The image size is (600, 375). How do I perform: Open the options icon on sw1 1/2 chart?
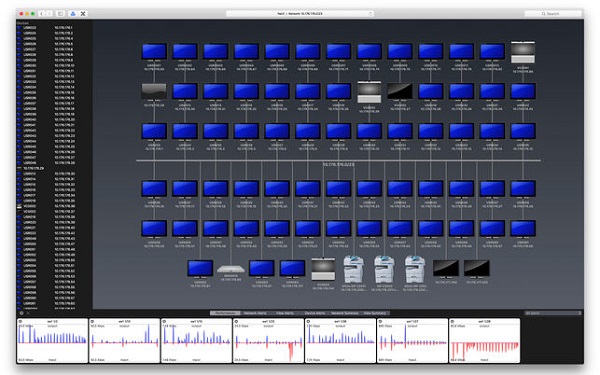pyautogui.click(x=21, y=321)
